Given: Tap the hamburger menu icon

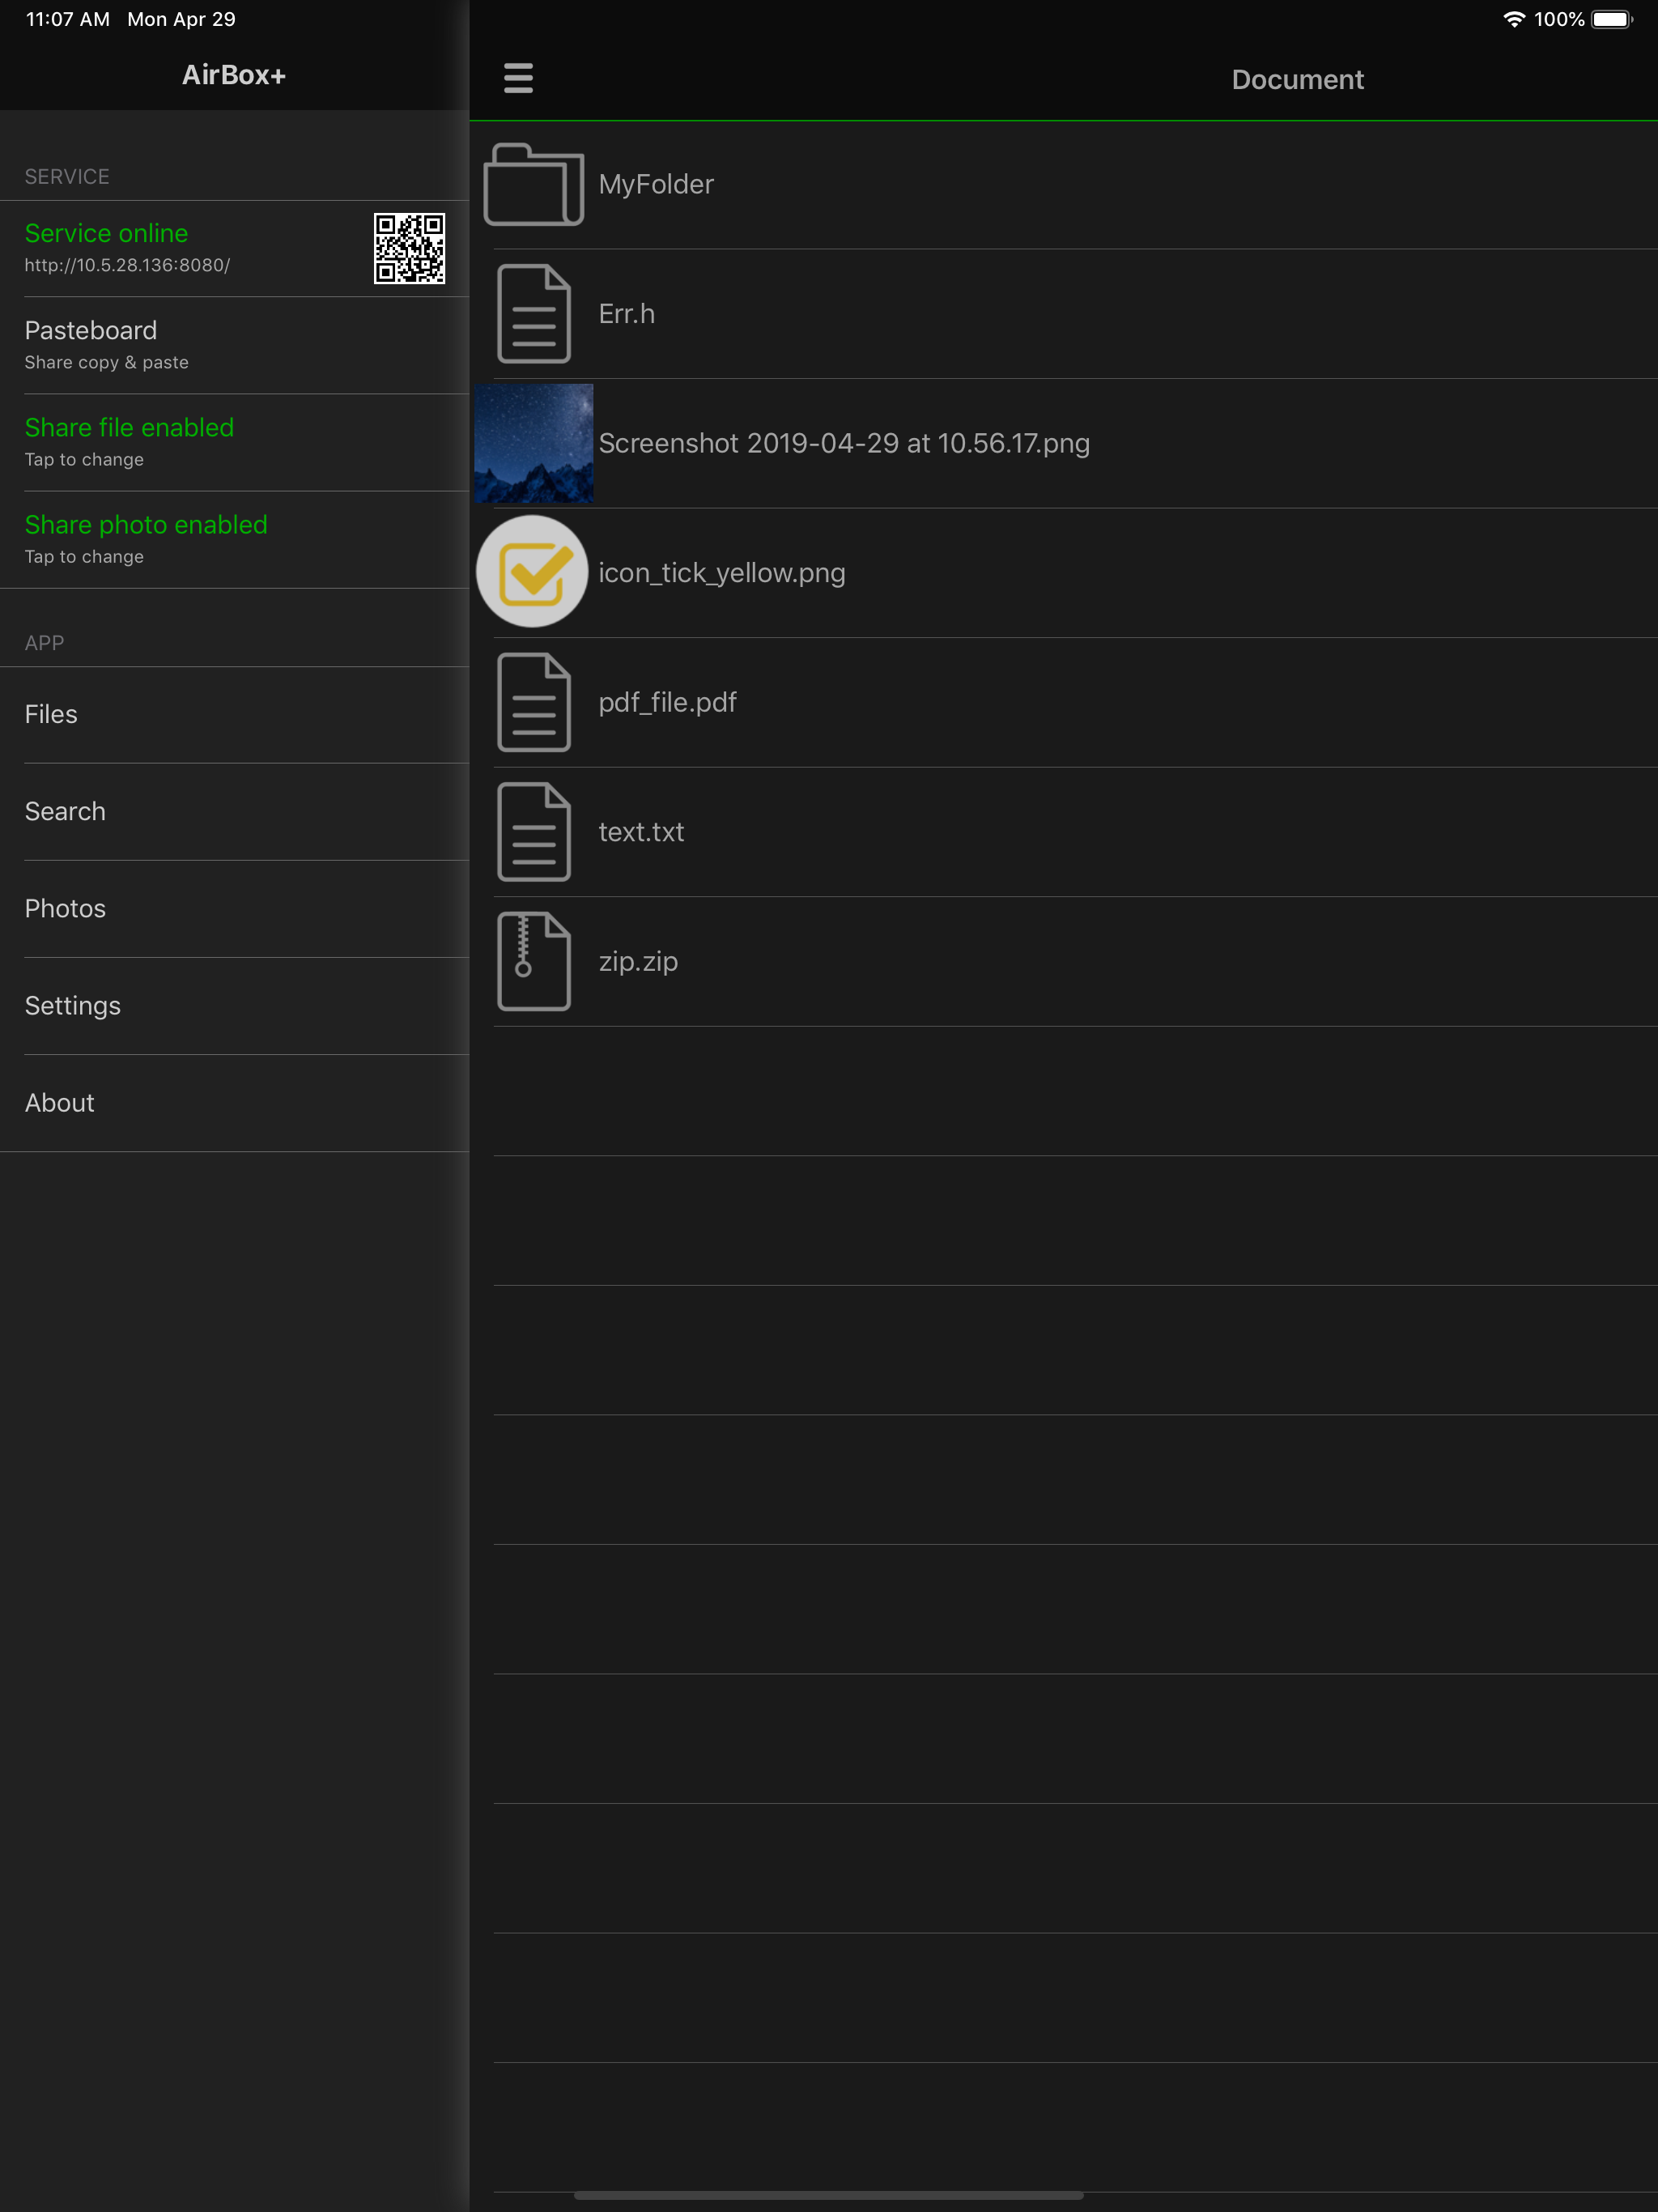Looking at the screenshot, I should click(x=518, y=77).
